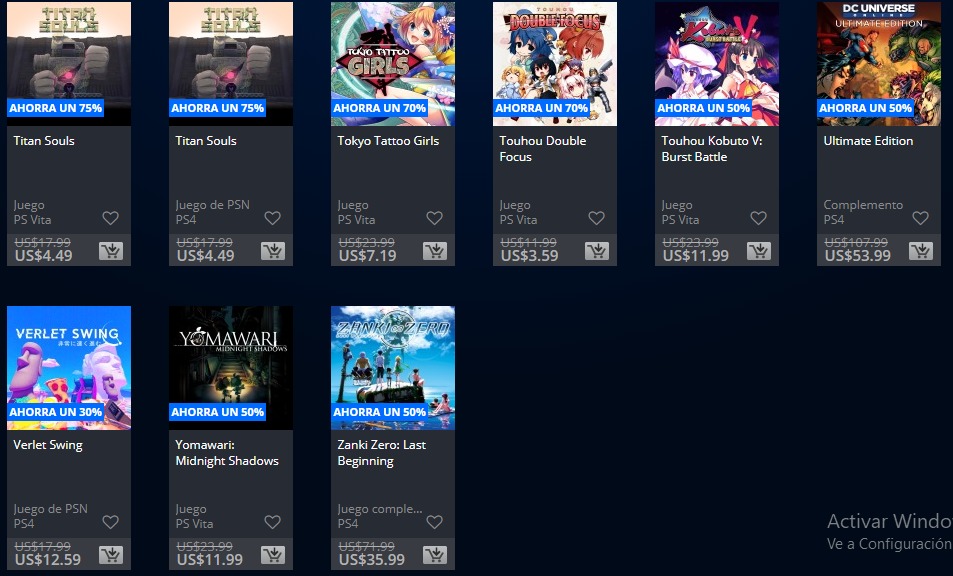The width and height of the screenshot is (953, 576).
Task: Open the Touhou Kobuto V: Burst Battle title
Action: click(712, 148)
